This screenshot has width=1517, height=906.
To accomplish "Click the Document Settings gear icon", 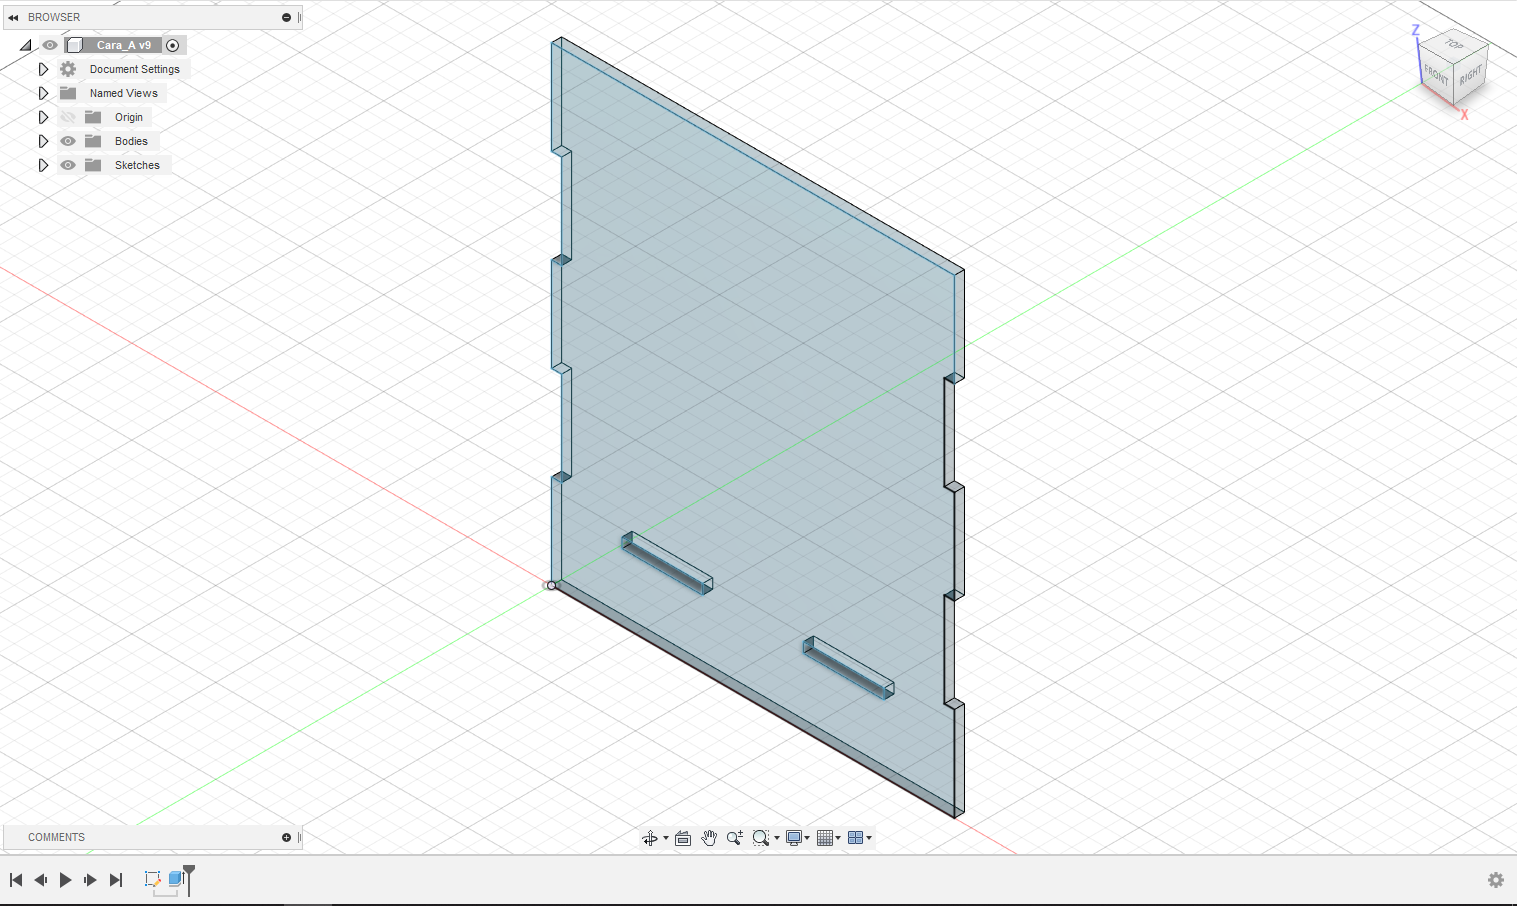I will coord(68,69).
